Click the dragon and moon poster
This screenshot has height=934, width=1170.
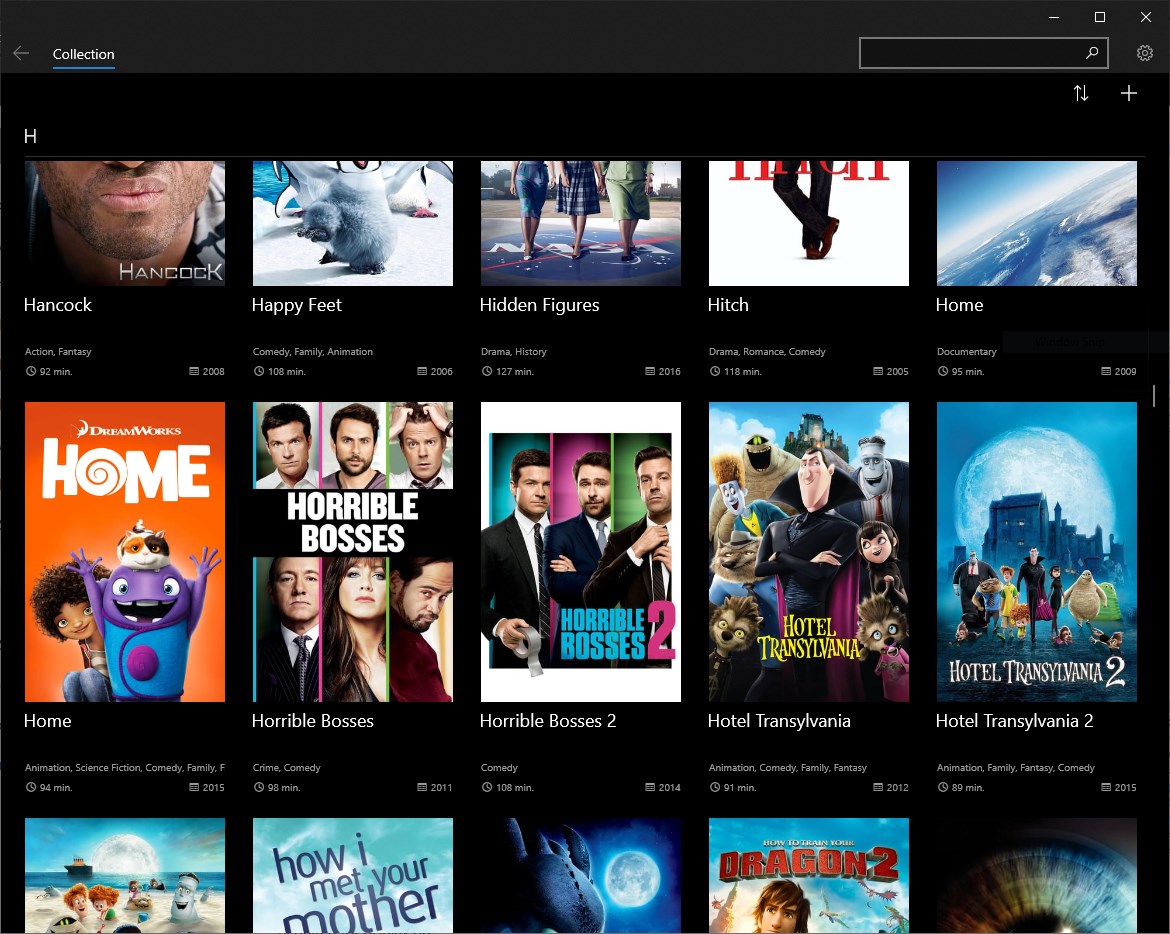[581, 875]
